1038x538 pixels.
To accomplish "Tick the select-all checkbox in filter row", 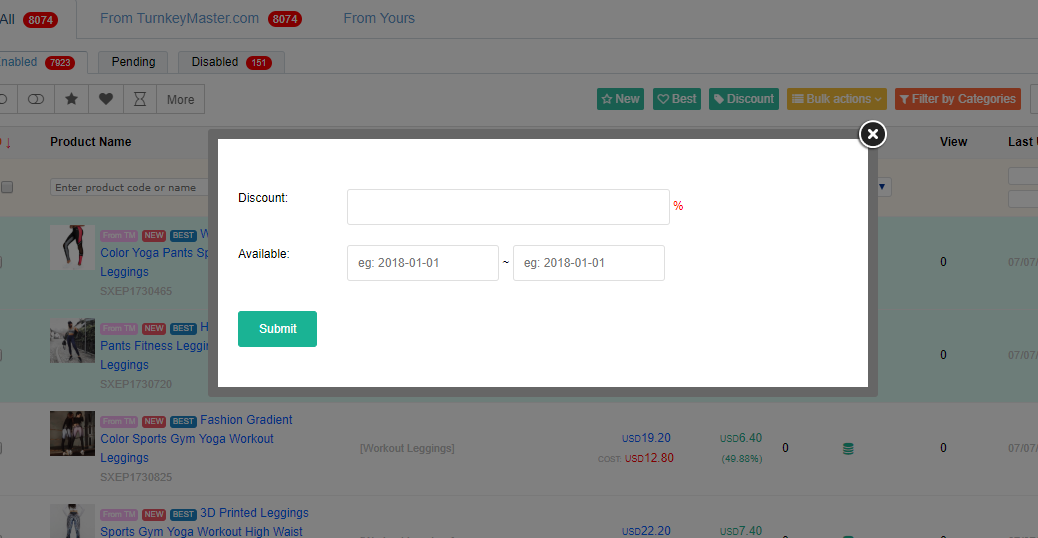I will coord(7,187).
